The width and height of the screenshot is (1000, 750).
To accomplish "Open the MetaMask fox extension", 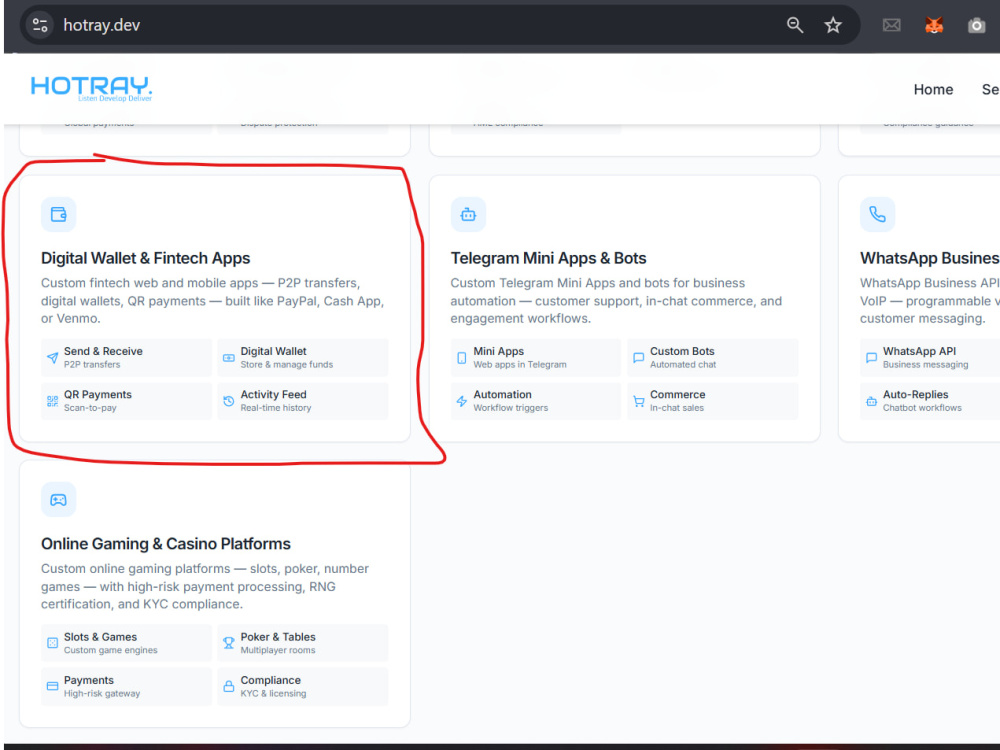I will coord(934,26).
